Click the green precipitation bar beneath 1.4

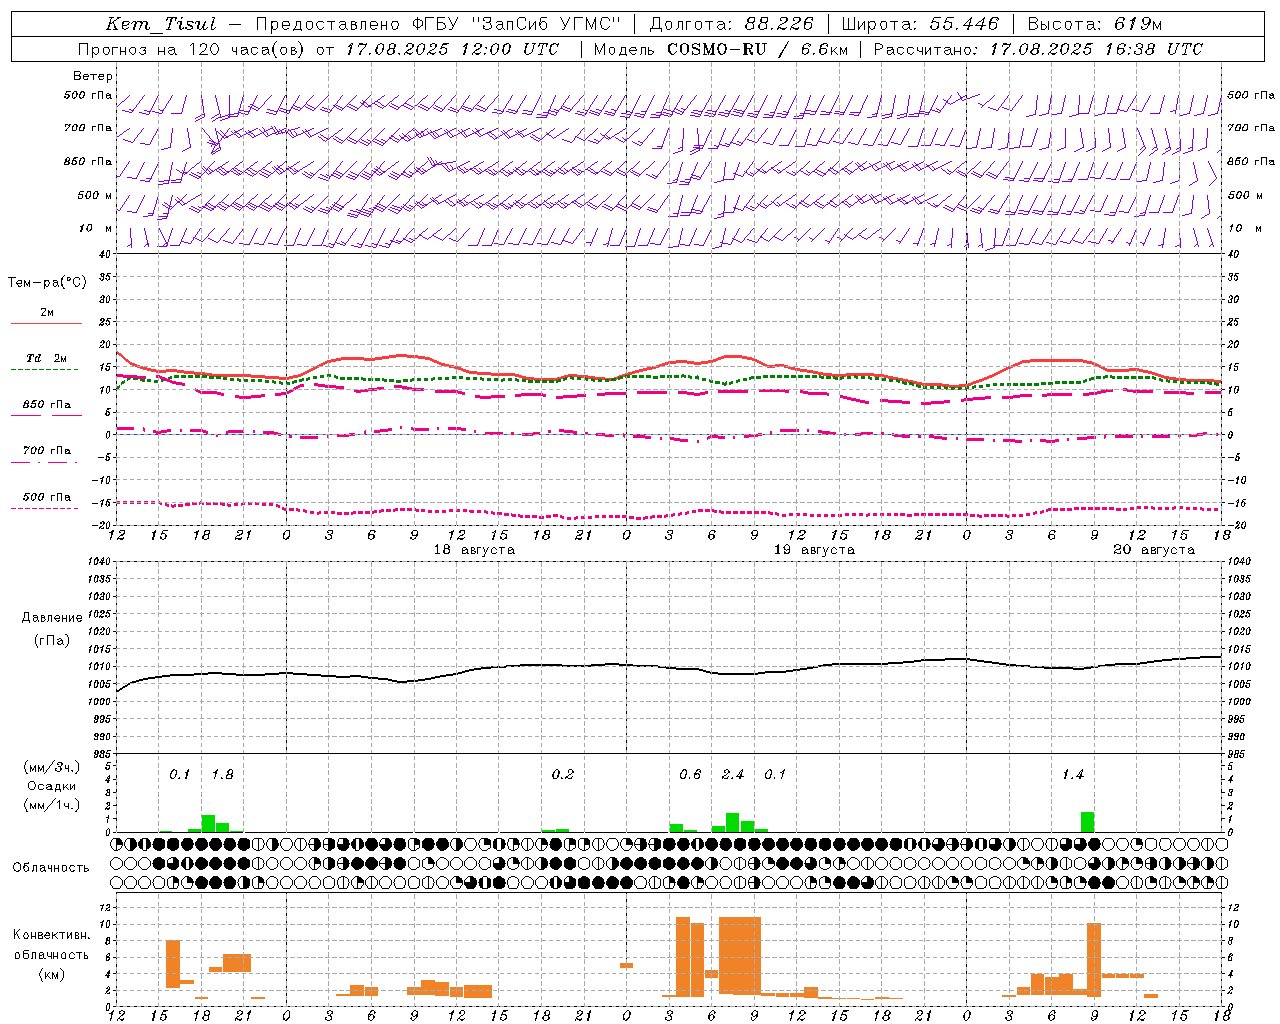1087,822
